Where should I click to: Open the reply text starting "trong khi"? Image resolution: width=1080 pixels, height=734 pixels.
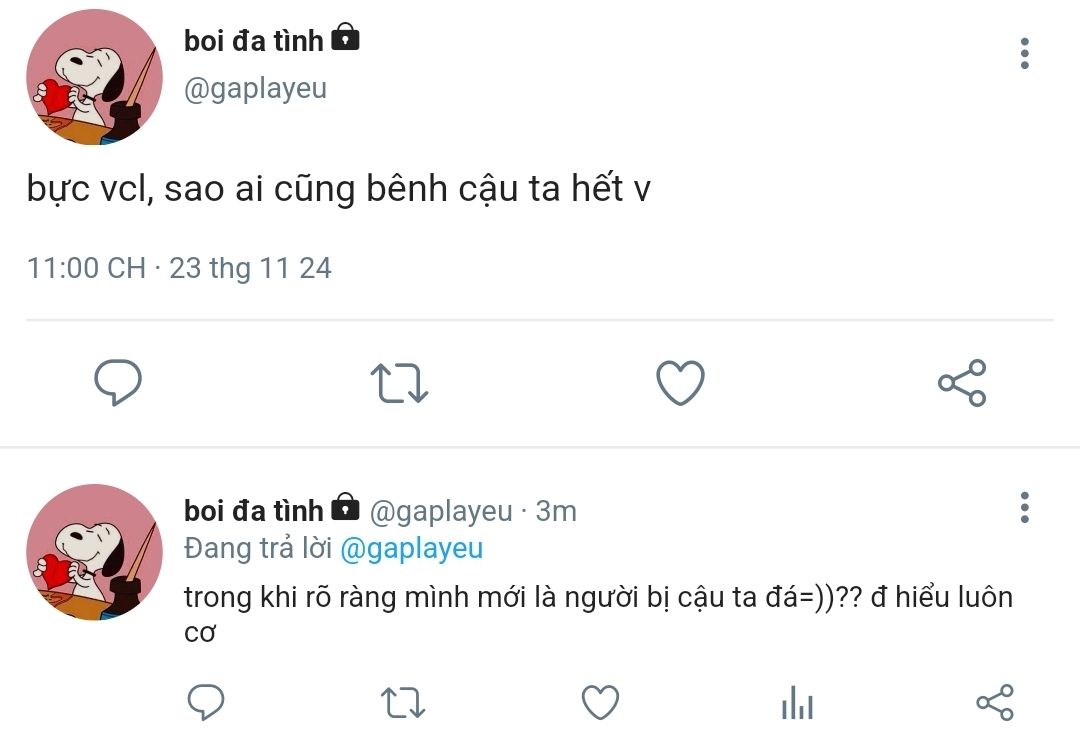pos(597,598)
